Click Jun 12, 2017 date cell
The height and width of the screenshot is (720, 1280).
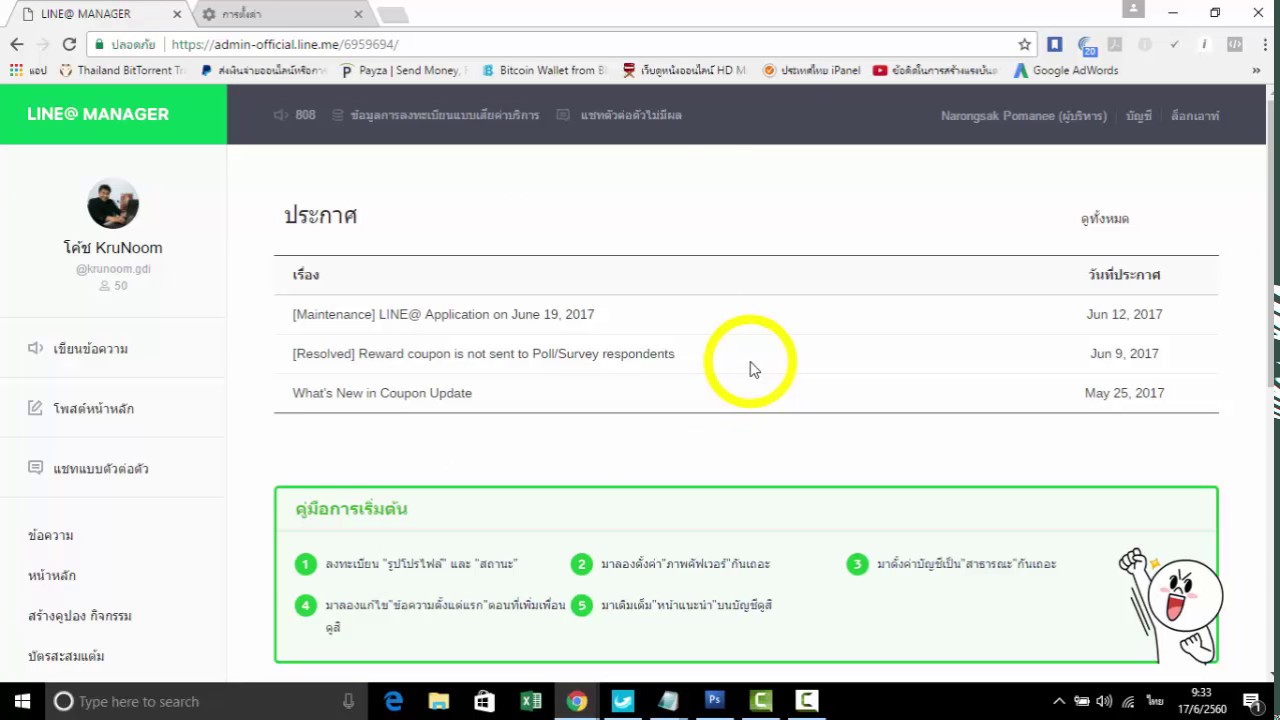click(x=1124, y=314)
